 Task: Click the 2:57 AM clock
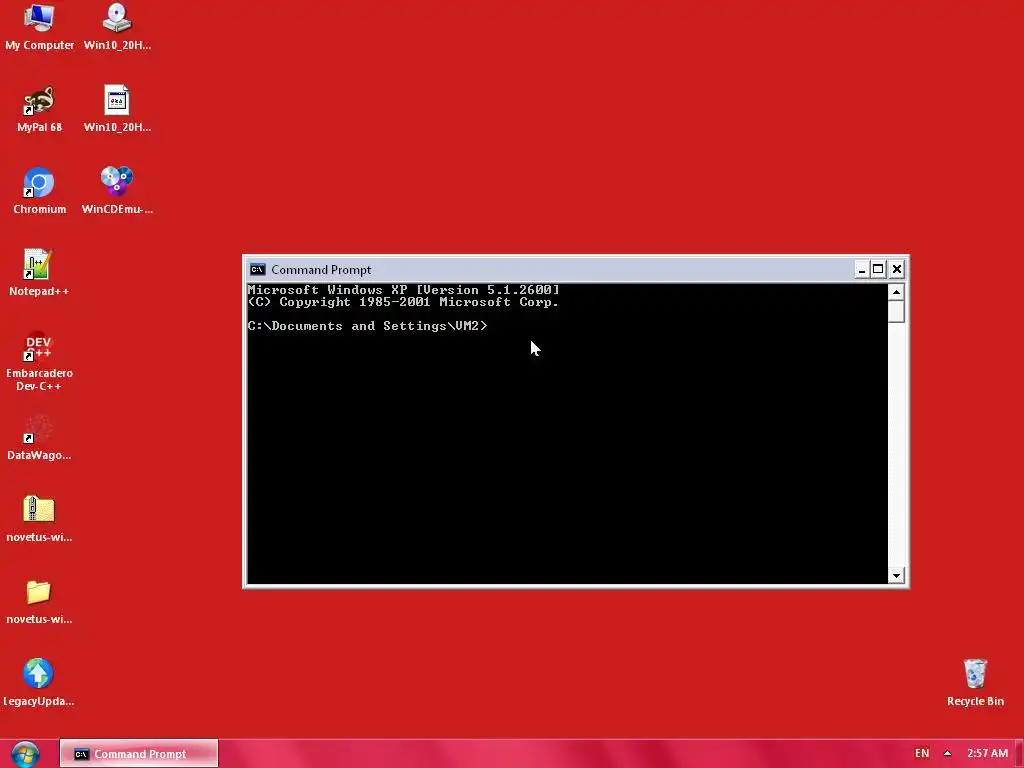click(987, 754)
